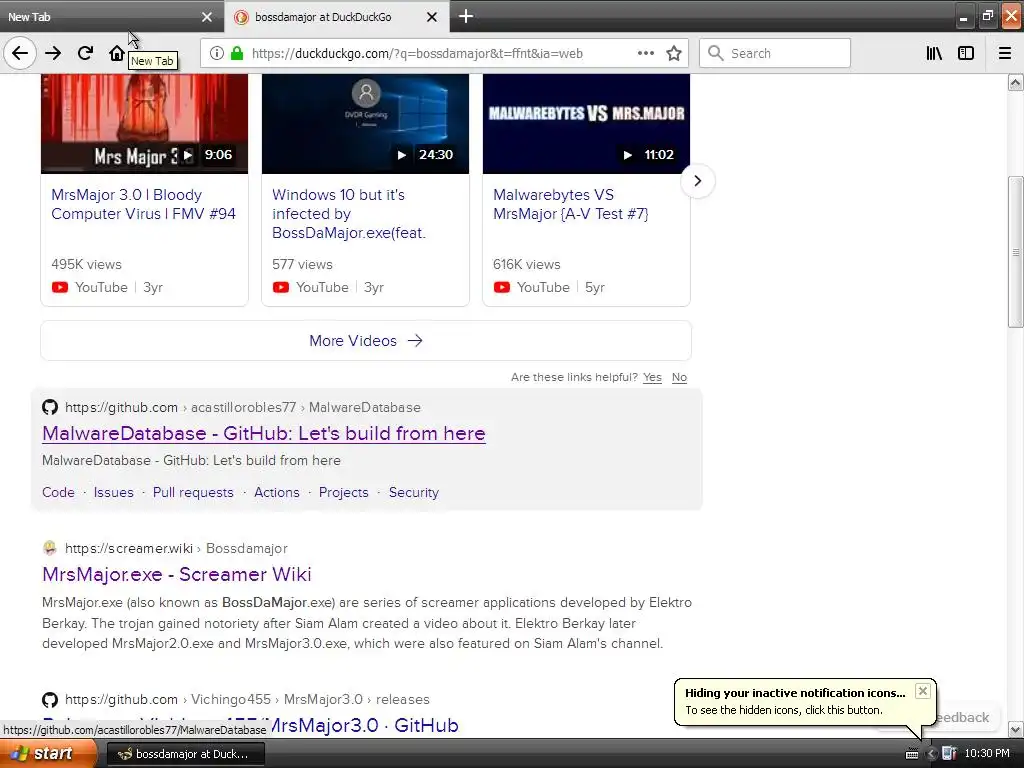
Task: Close the notification icons balloon tip
Action: coord(922,691)
